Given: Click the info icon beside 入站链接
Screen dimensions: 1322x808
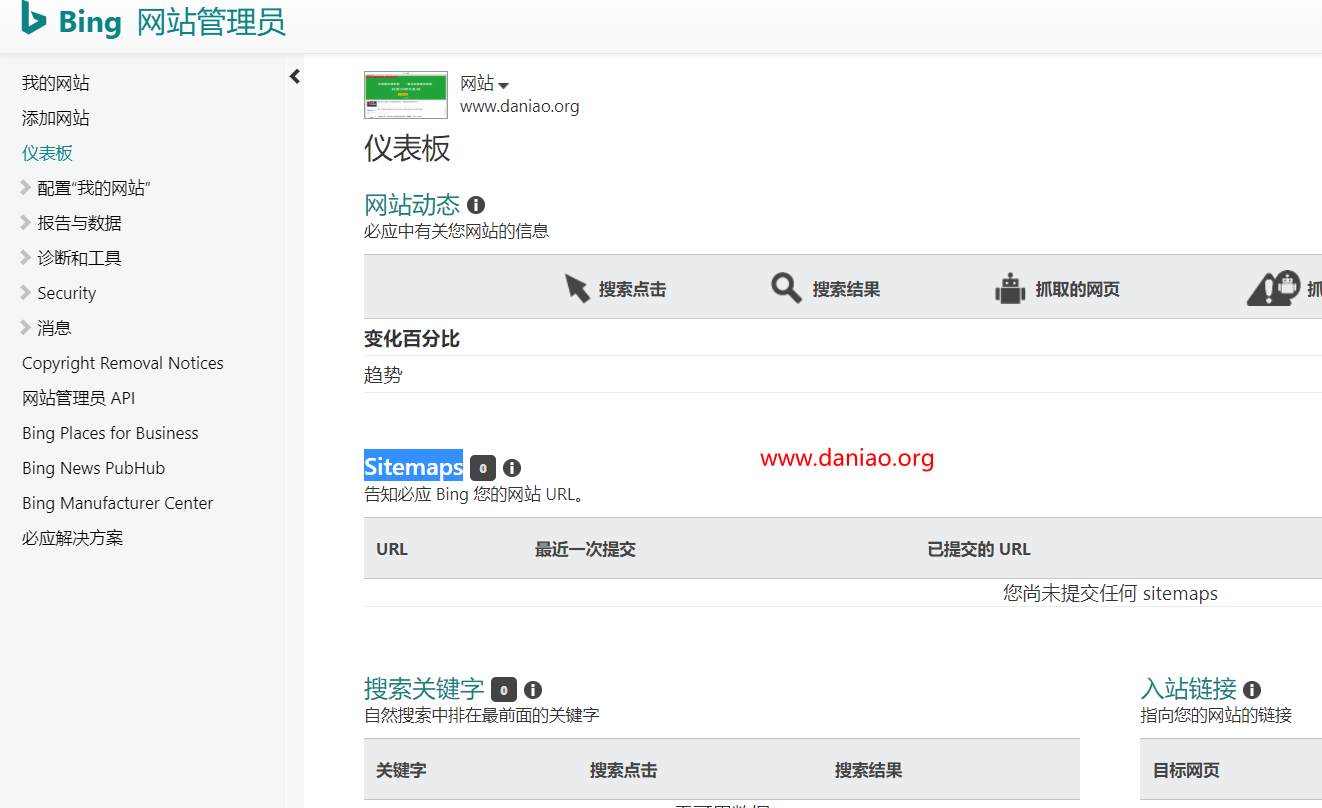Looking at the screenshot, I should 1252,689.
